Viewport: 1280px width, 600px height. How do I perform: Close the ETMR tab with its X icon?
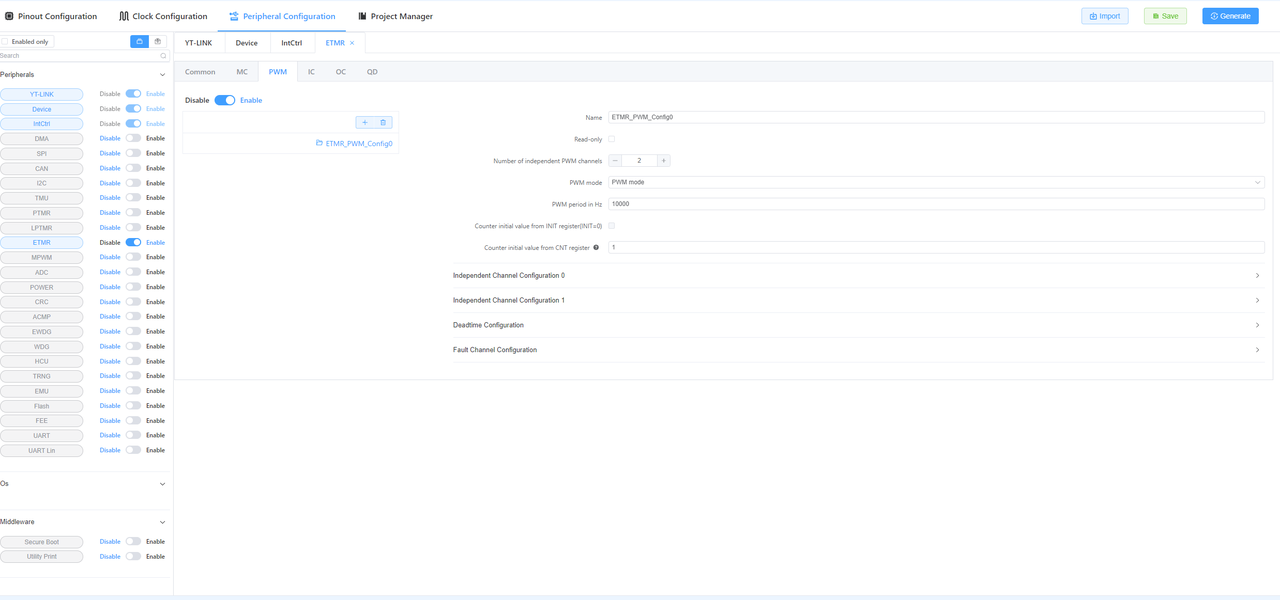click(352, 43)
